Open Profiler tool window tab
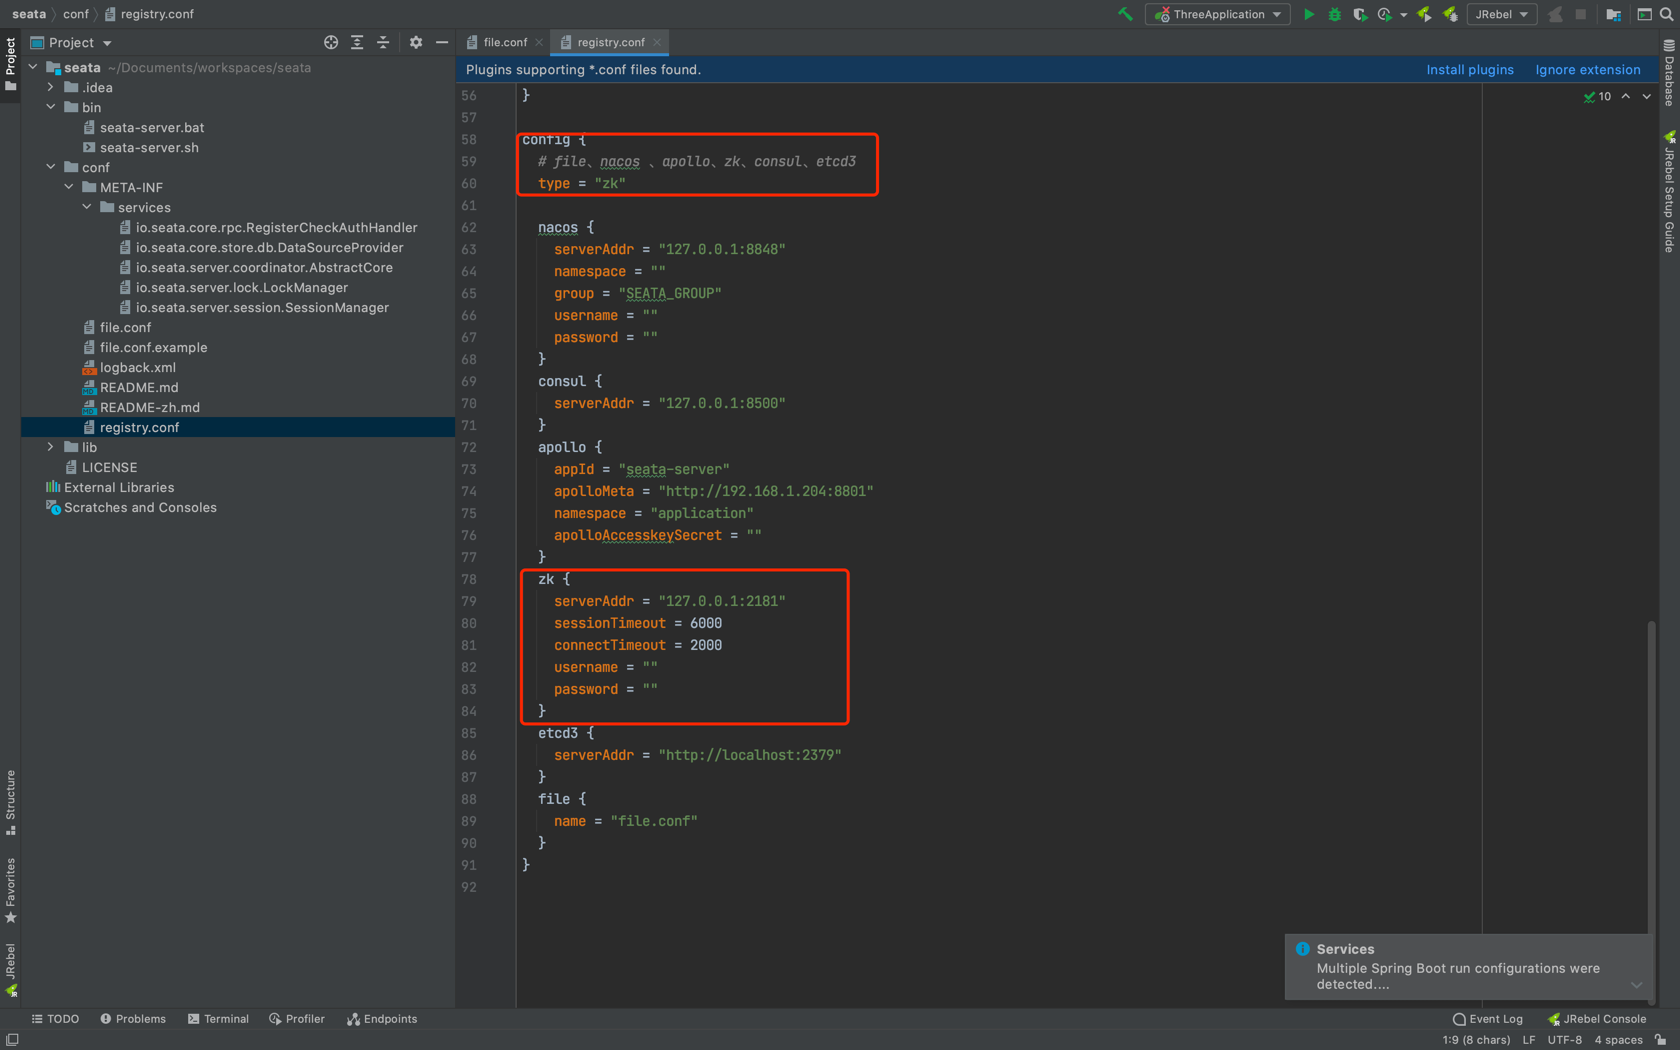This screenshot has height=1050, width=1680. click(x=297, y=1019)
